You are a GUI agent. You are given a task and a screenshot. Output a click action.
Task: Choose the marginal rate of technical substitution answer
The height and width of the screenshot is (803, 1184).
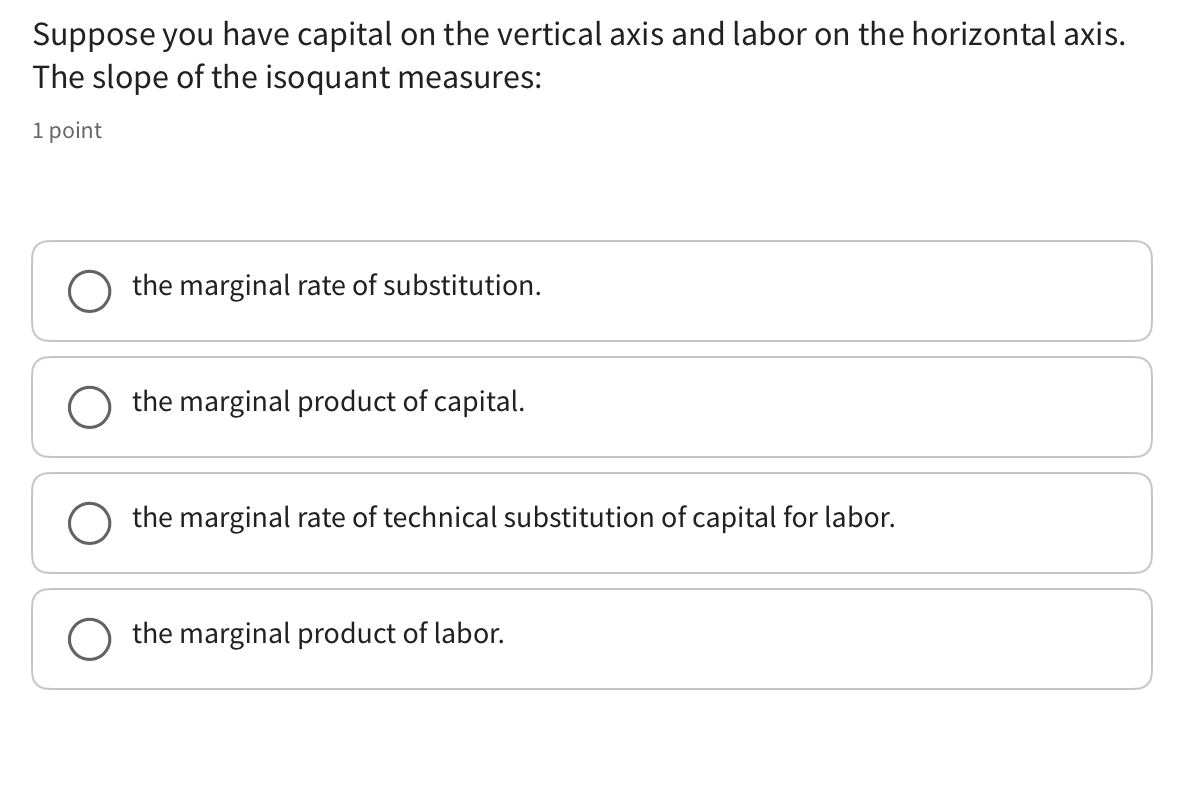coord(89,523)
